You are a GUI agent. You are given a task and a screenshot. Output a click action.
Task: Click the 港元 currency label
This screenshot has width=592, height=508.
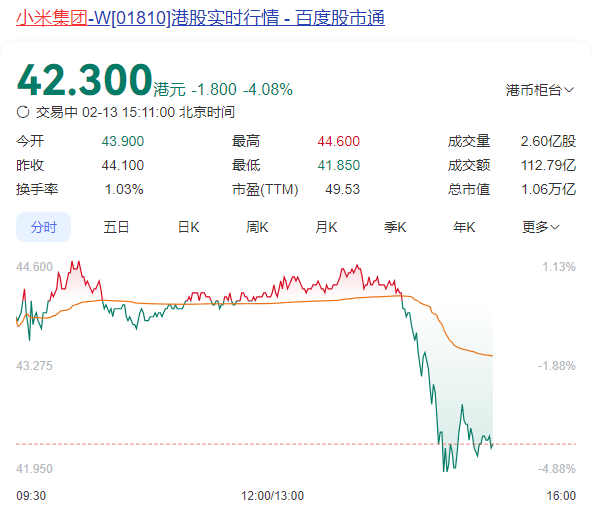tap(170, 90)
